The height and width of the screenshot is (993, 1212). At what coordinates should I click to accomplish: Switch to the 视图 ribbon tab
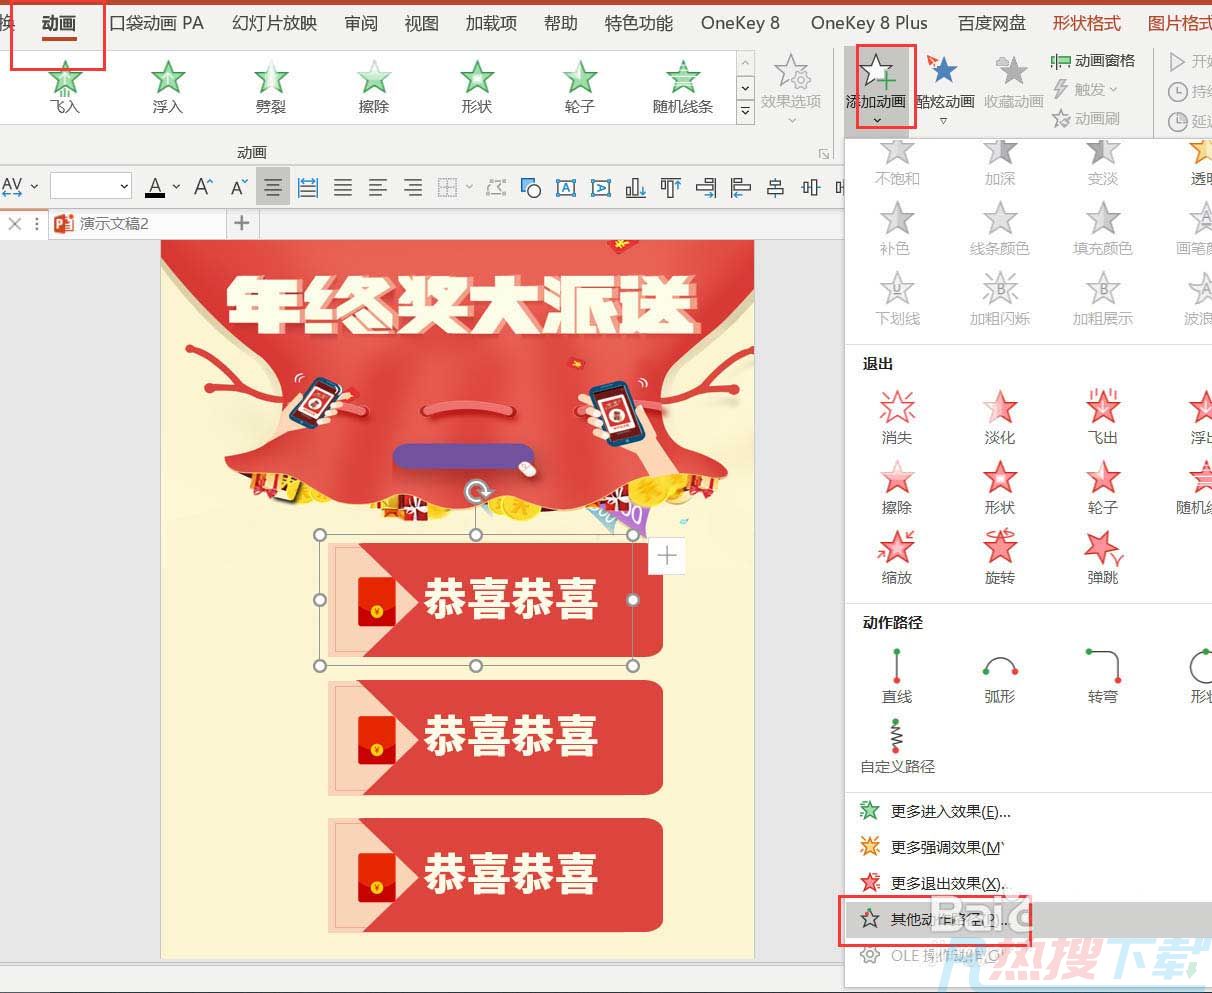421,23
